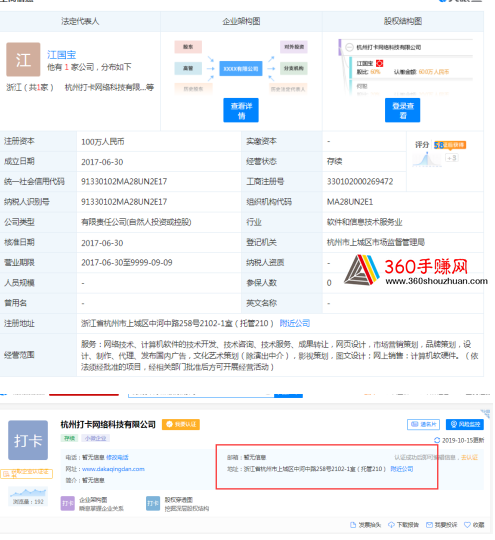
Task: Collapse the 杭州打卡网络科技有限公司 equity tree node
Action: 349,47
